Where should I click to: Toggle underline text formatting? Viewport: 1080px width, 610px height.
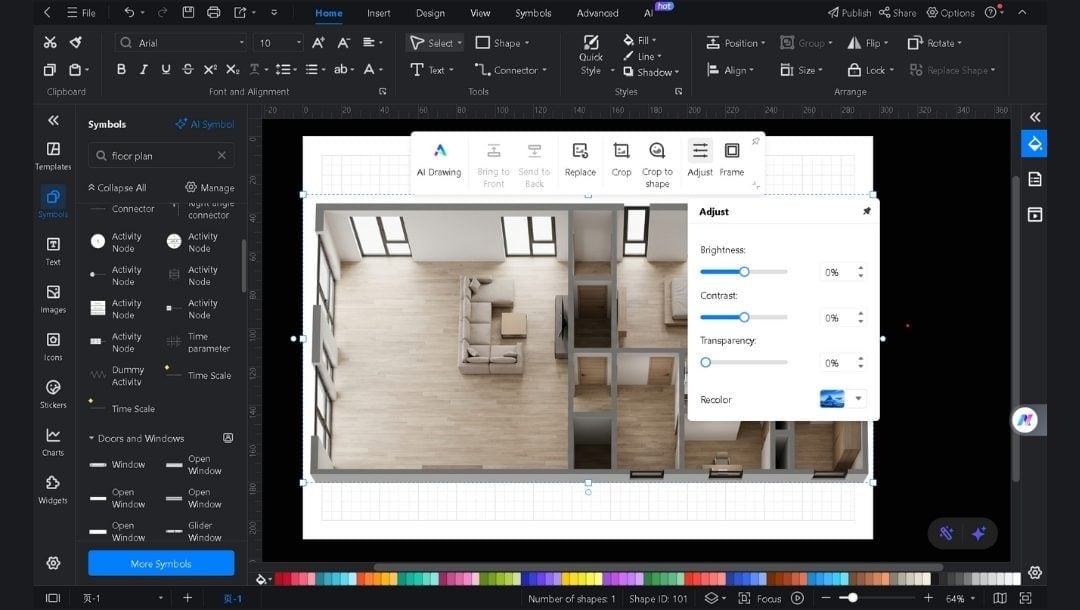pos(166,70)
